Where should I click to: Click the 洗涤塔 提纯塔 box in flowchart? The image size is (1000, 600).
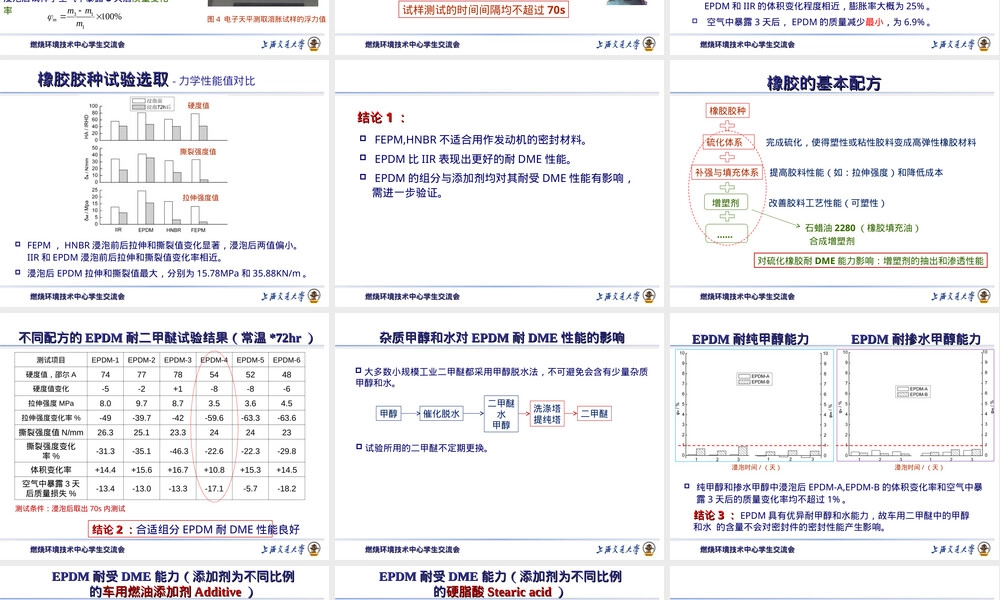point(547,414)
